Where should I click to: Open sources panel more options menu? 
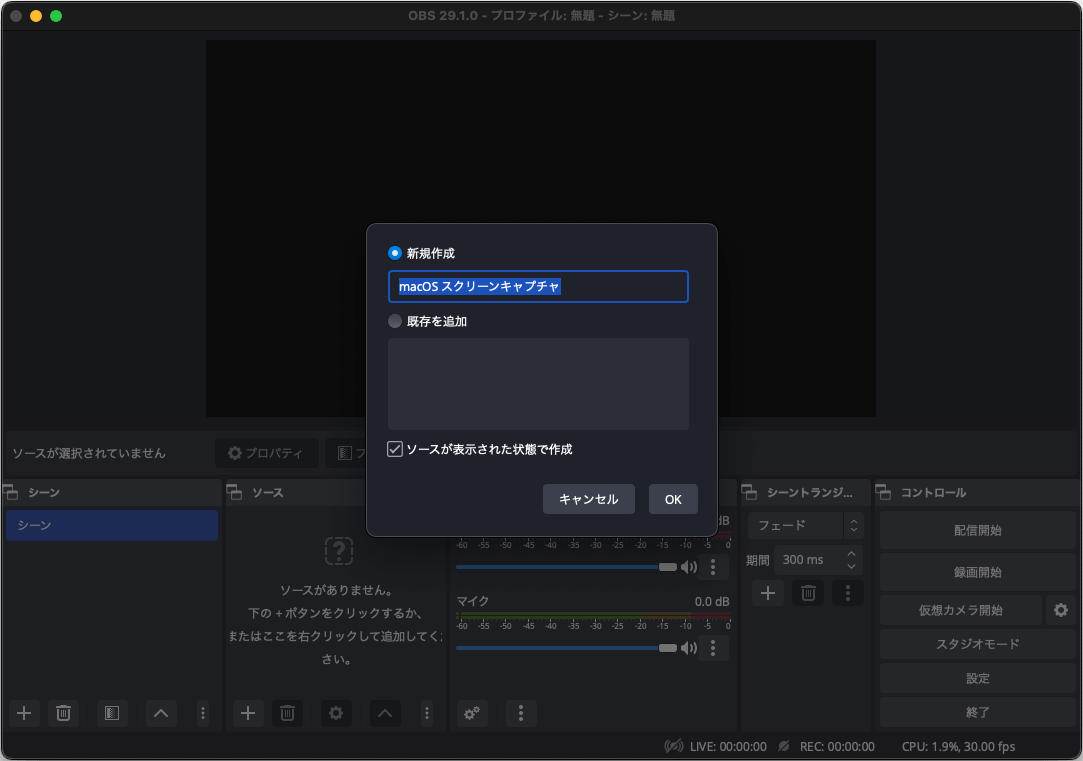(427, 713)
